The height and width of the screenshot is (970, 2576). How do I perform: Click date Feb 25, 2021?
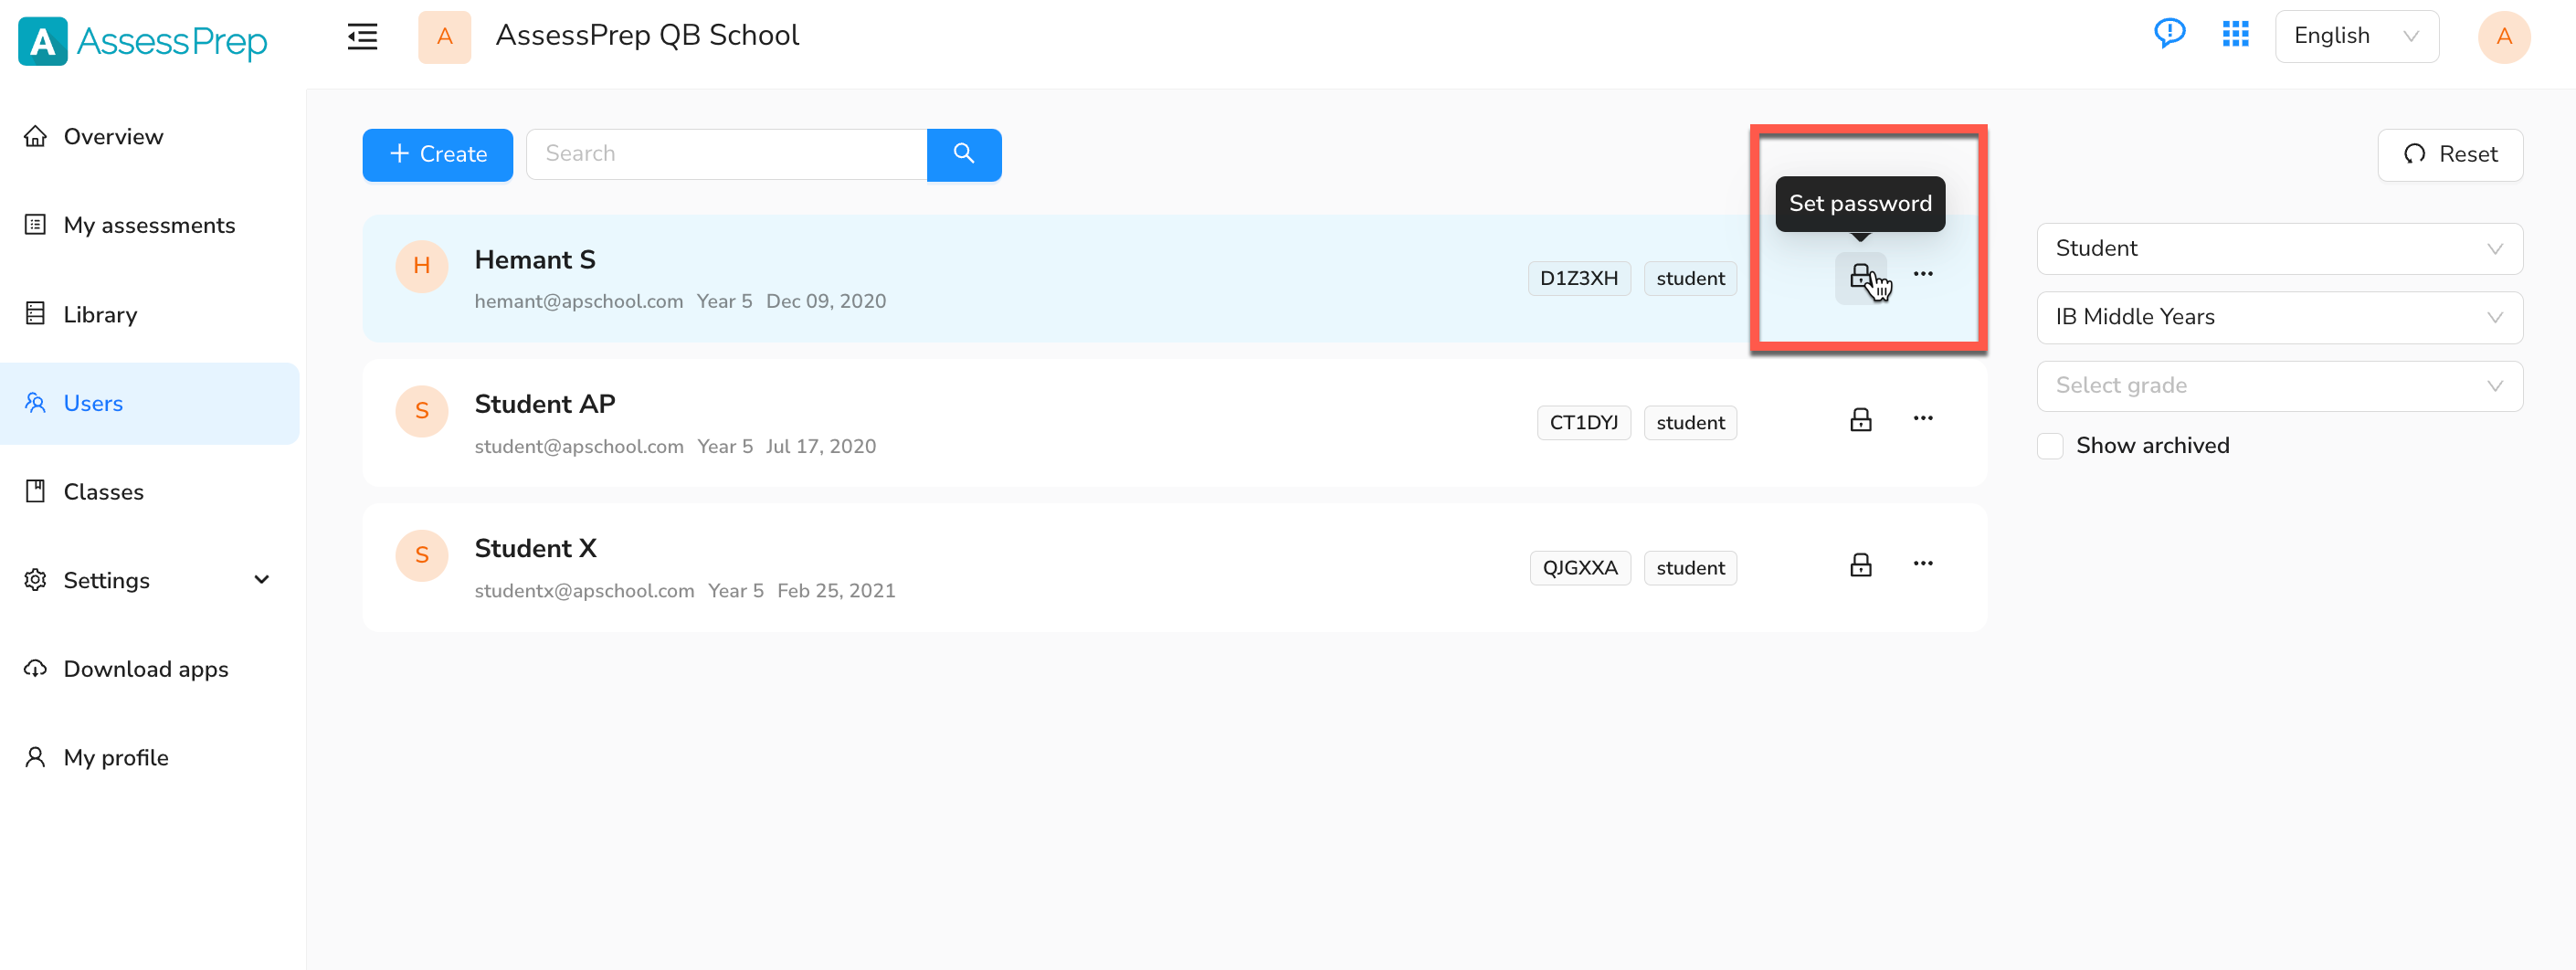tap(835, 591)
